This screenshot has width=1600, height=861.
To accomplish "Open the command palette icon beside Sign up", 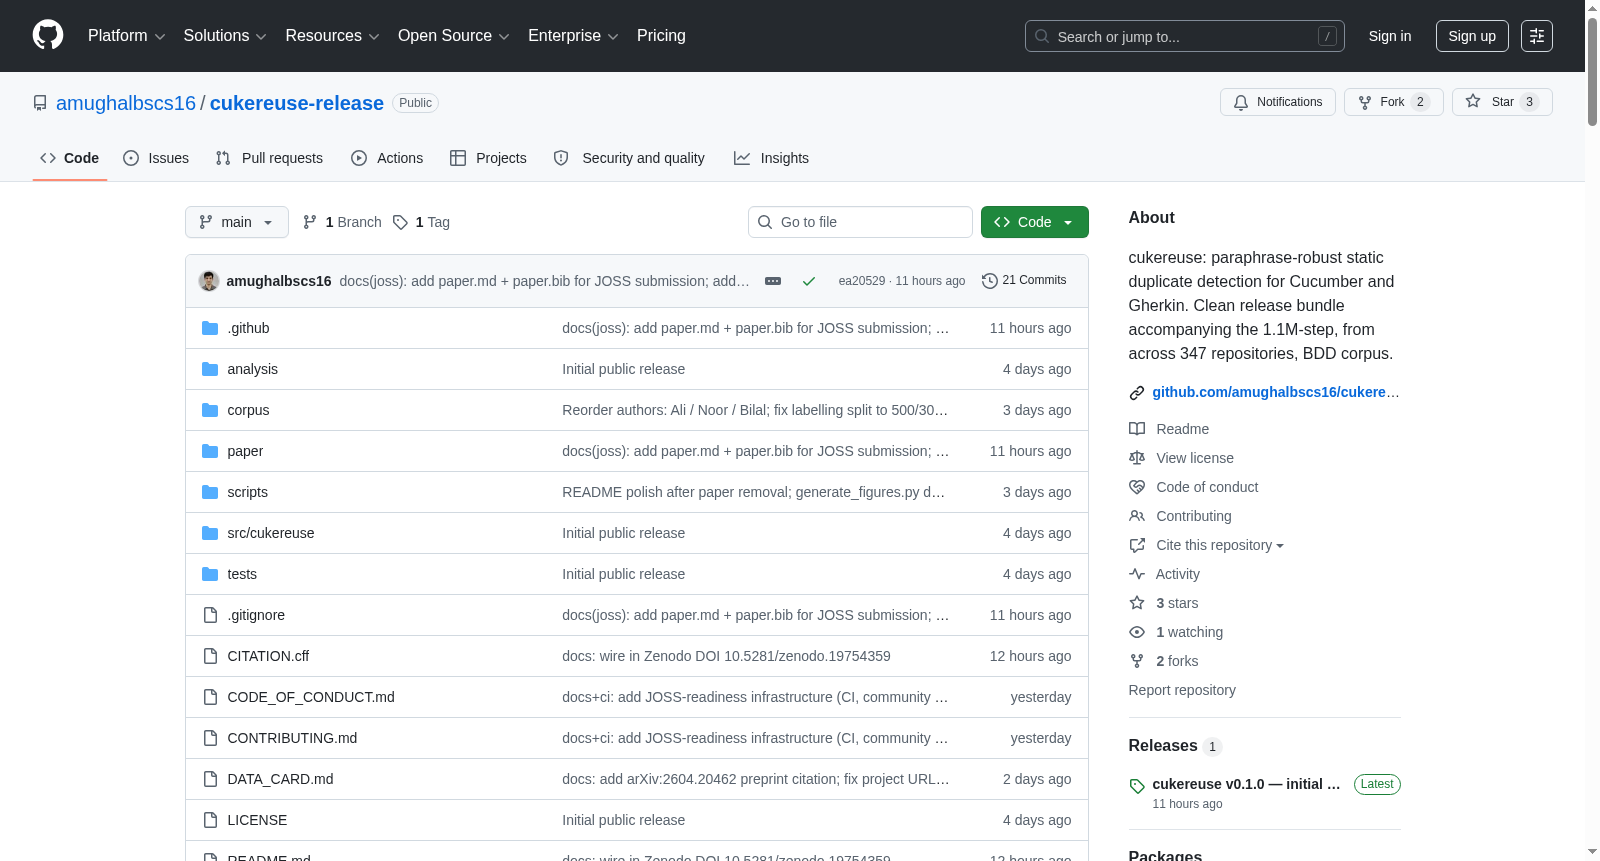I will [x=1537, y=36].
